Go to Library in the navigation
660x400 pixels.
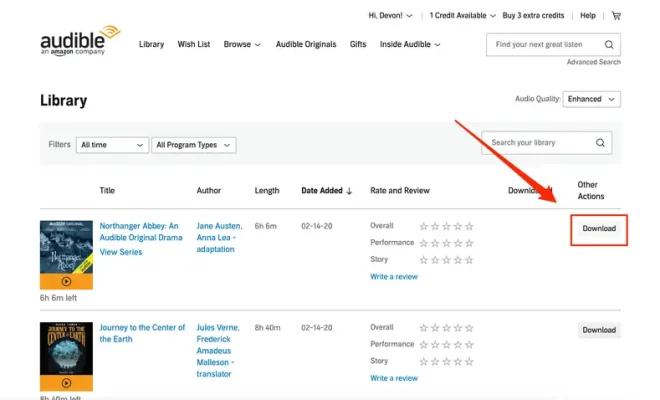click(x=152, y=44)
